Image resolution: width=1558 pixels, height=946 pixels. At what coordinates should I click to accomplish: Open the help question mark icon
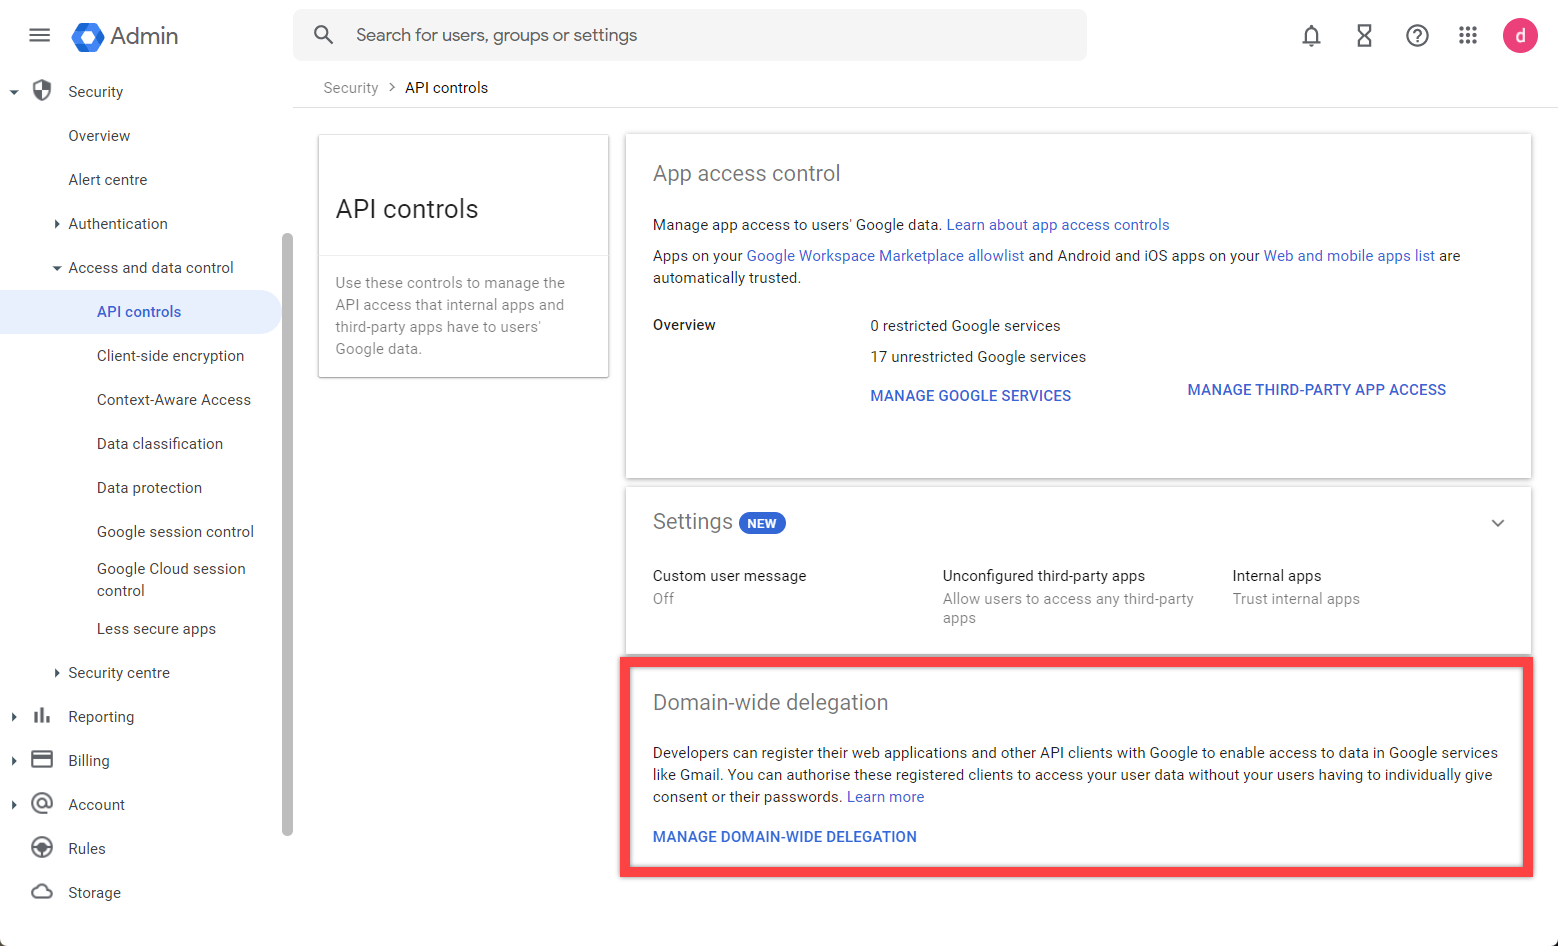pos(1417,36)
